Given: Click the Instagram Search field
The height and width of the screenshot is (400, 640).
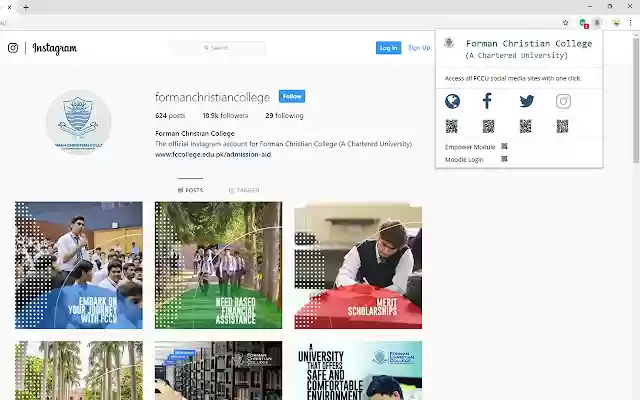Looking at the screenshot, I should [x=218, y=48].
